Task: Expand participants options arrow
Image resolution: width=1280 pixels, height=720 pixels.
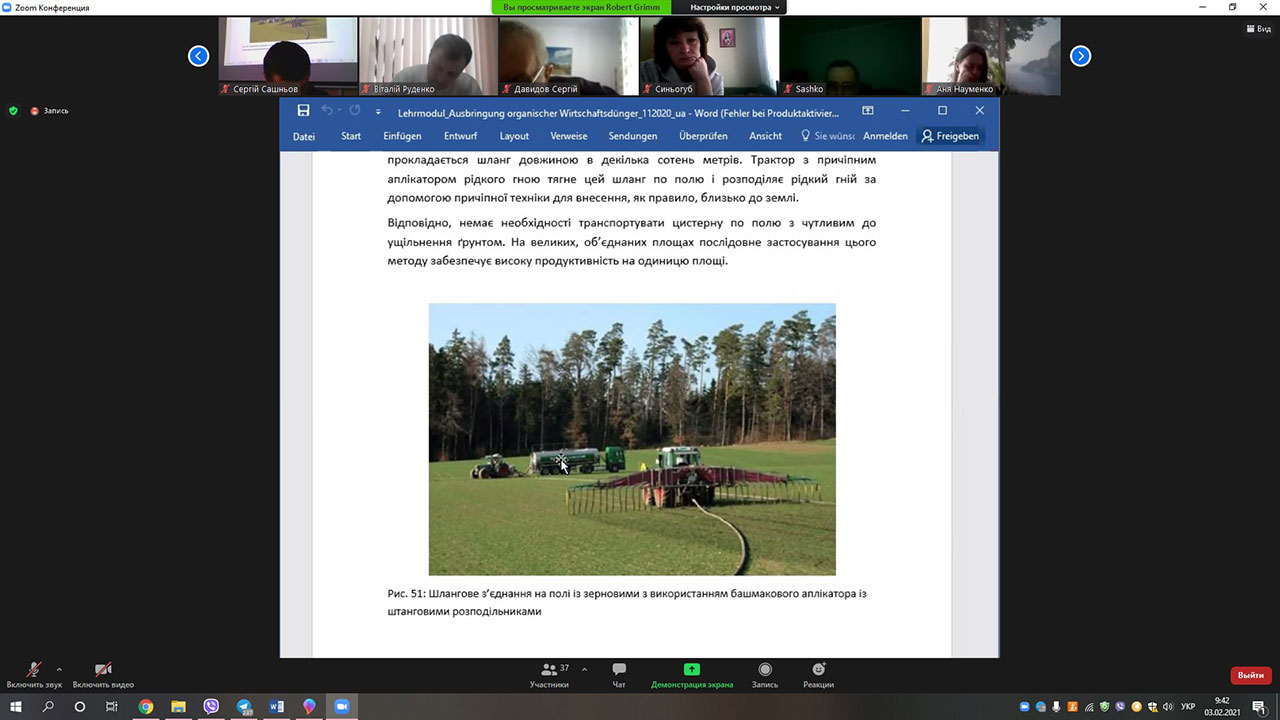Action: tap(584, 669)
